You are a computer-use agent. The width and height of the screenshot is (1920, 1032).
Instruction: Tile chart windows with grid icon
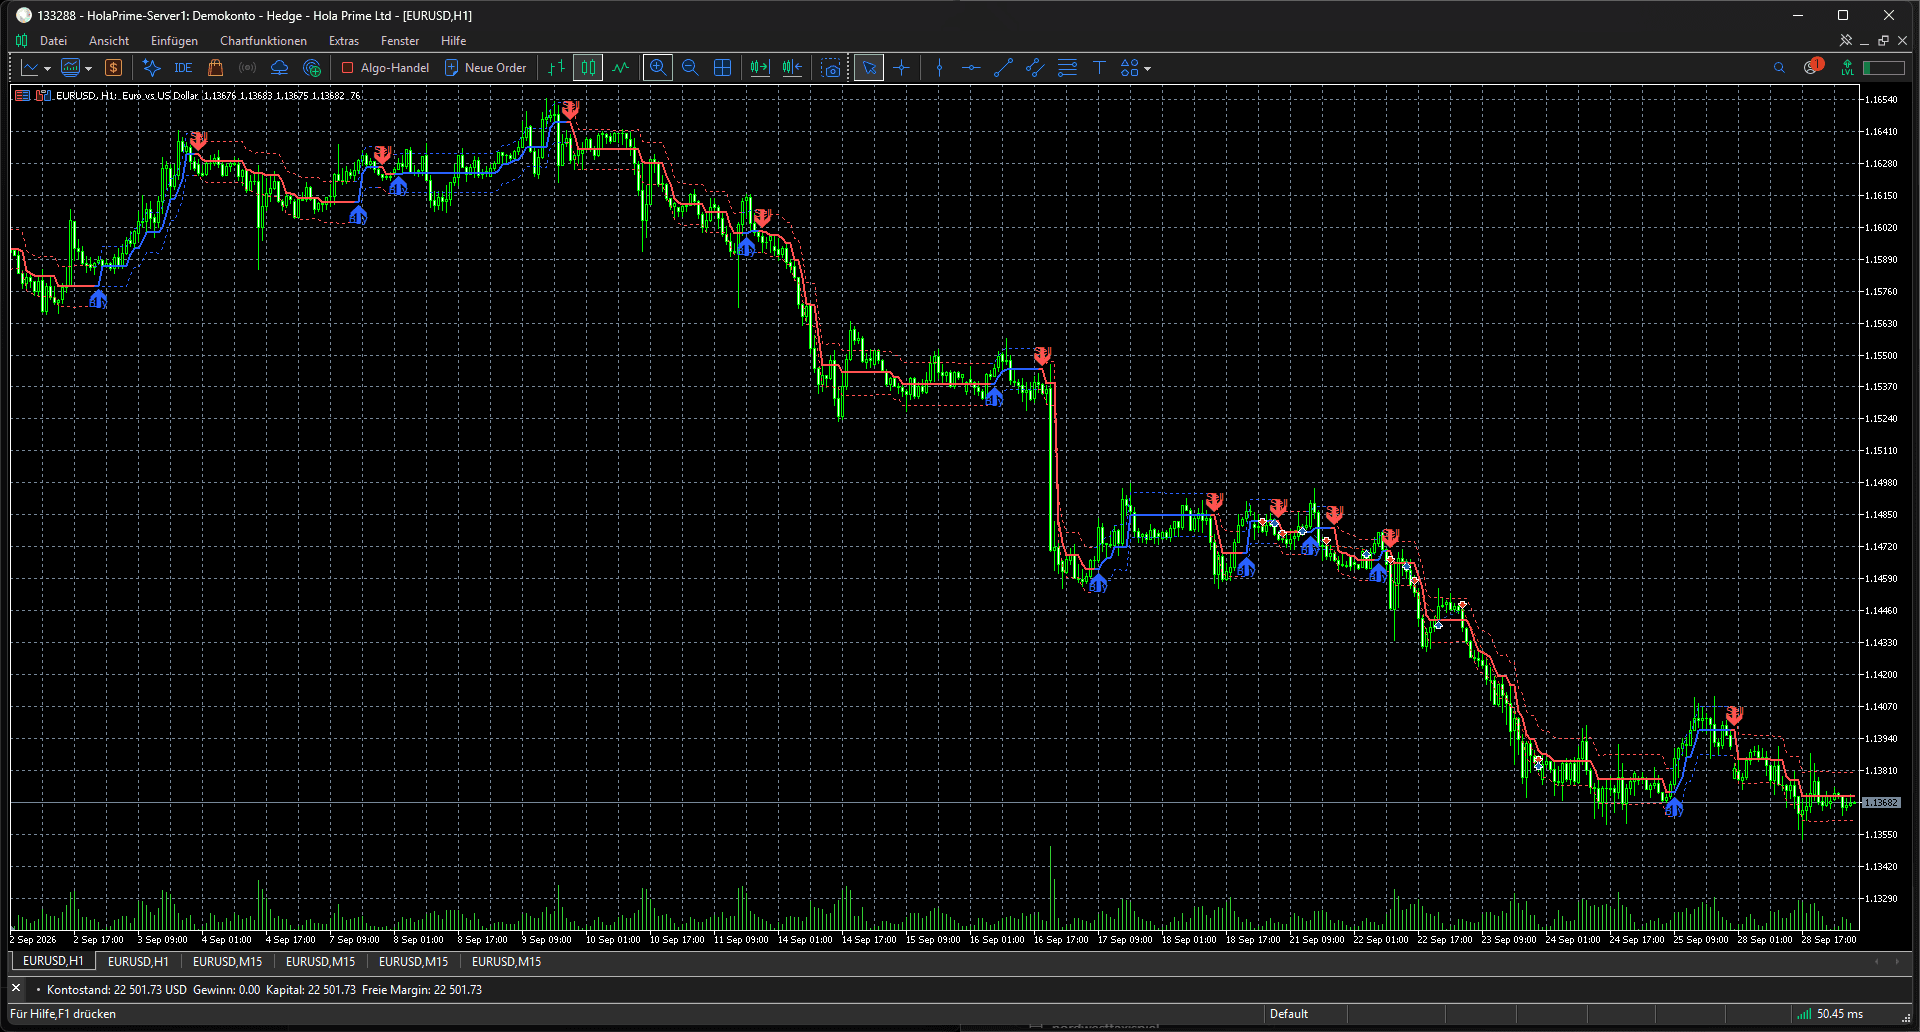[723, 68]
